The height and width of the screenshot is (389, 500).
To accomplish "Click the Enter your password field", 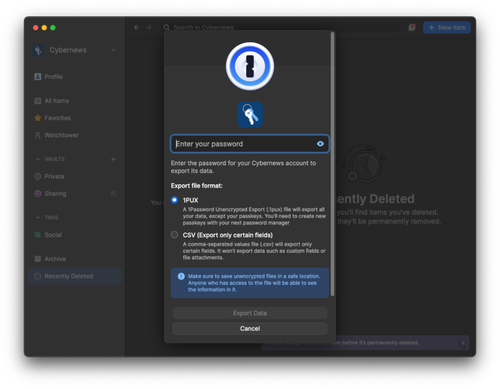I will pyautogui.click(x=250, y=144).
